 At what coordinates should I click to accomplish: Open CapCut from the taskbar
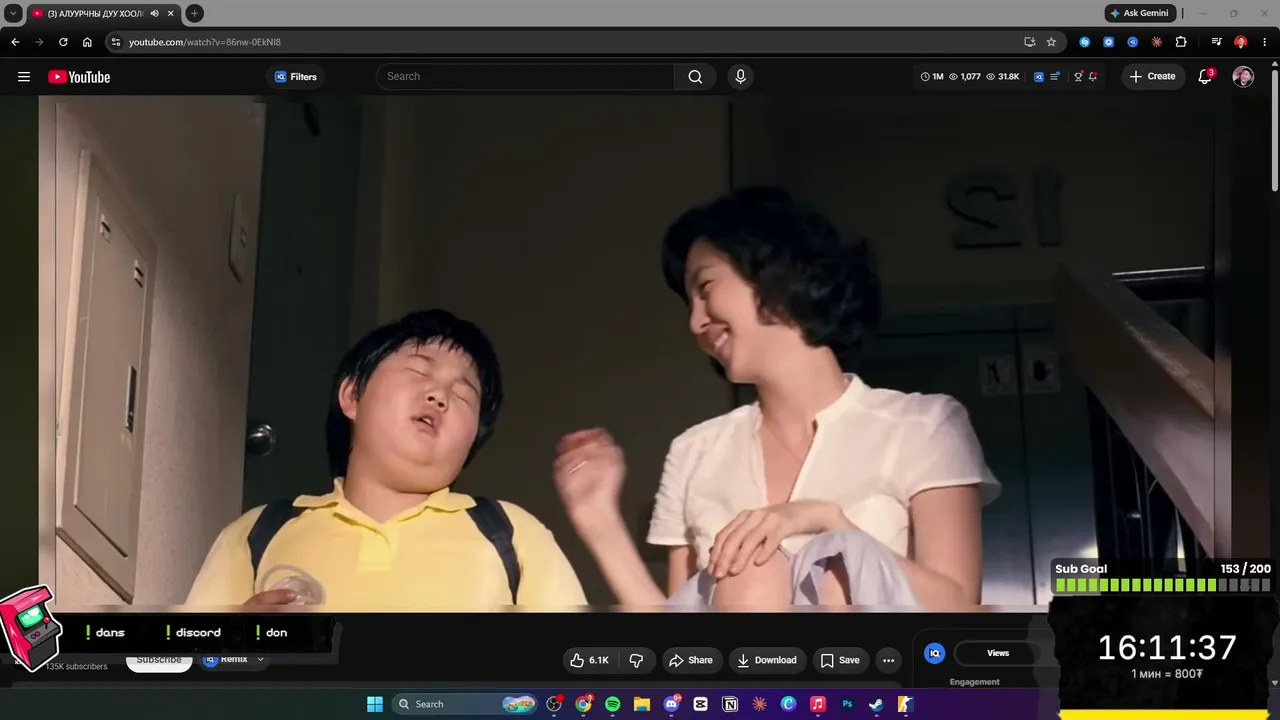pos(701,704)
